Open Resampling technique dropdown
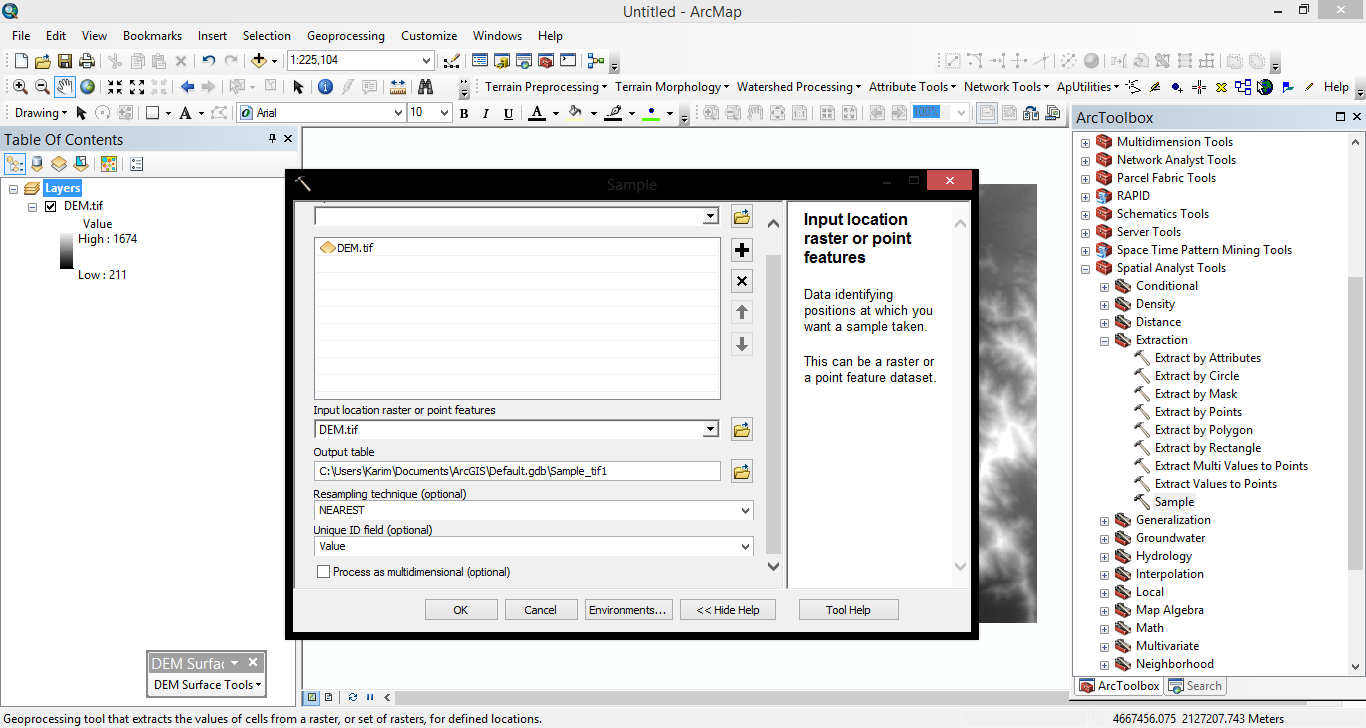1366x728 pixels. point(744,511)
